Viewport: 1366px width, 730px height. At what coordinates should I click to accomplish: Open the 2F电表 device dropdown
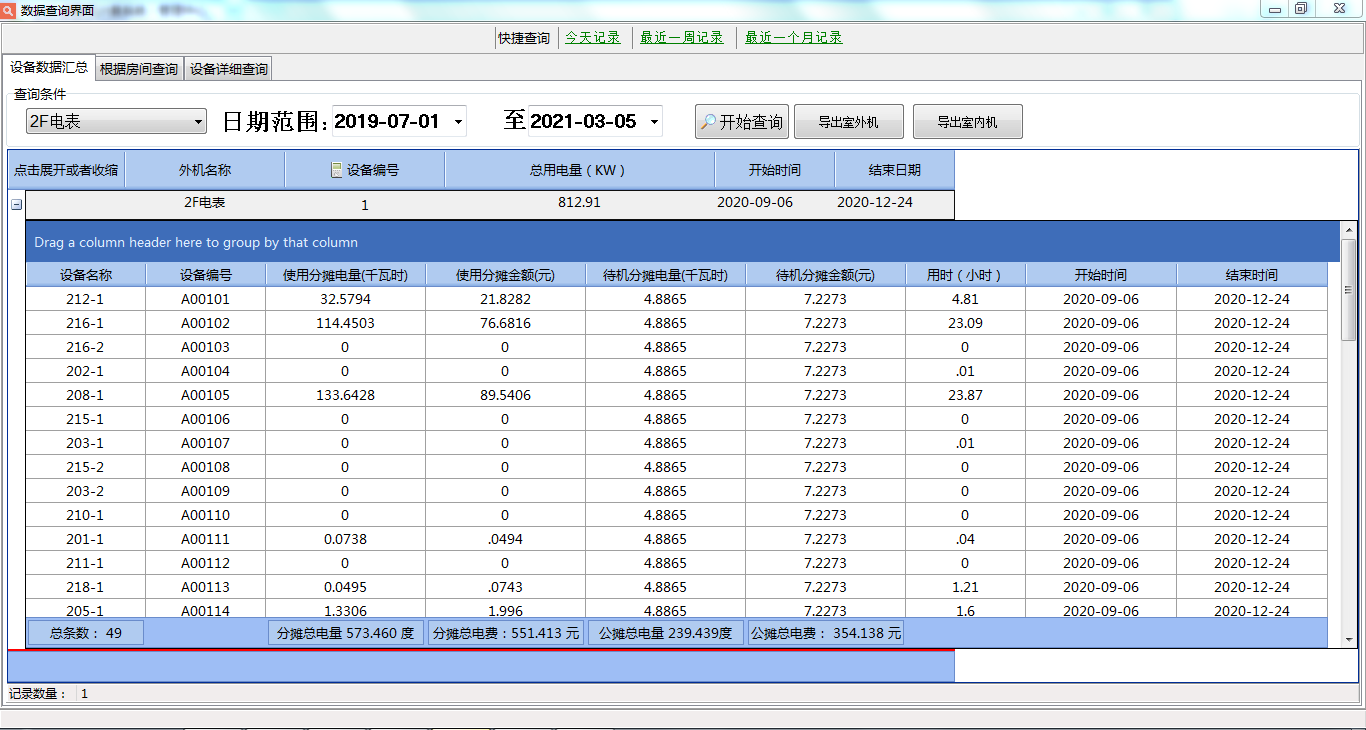(197, 122)
